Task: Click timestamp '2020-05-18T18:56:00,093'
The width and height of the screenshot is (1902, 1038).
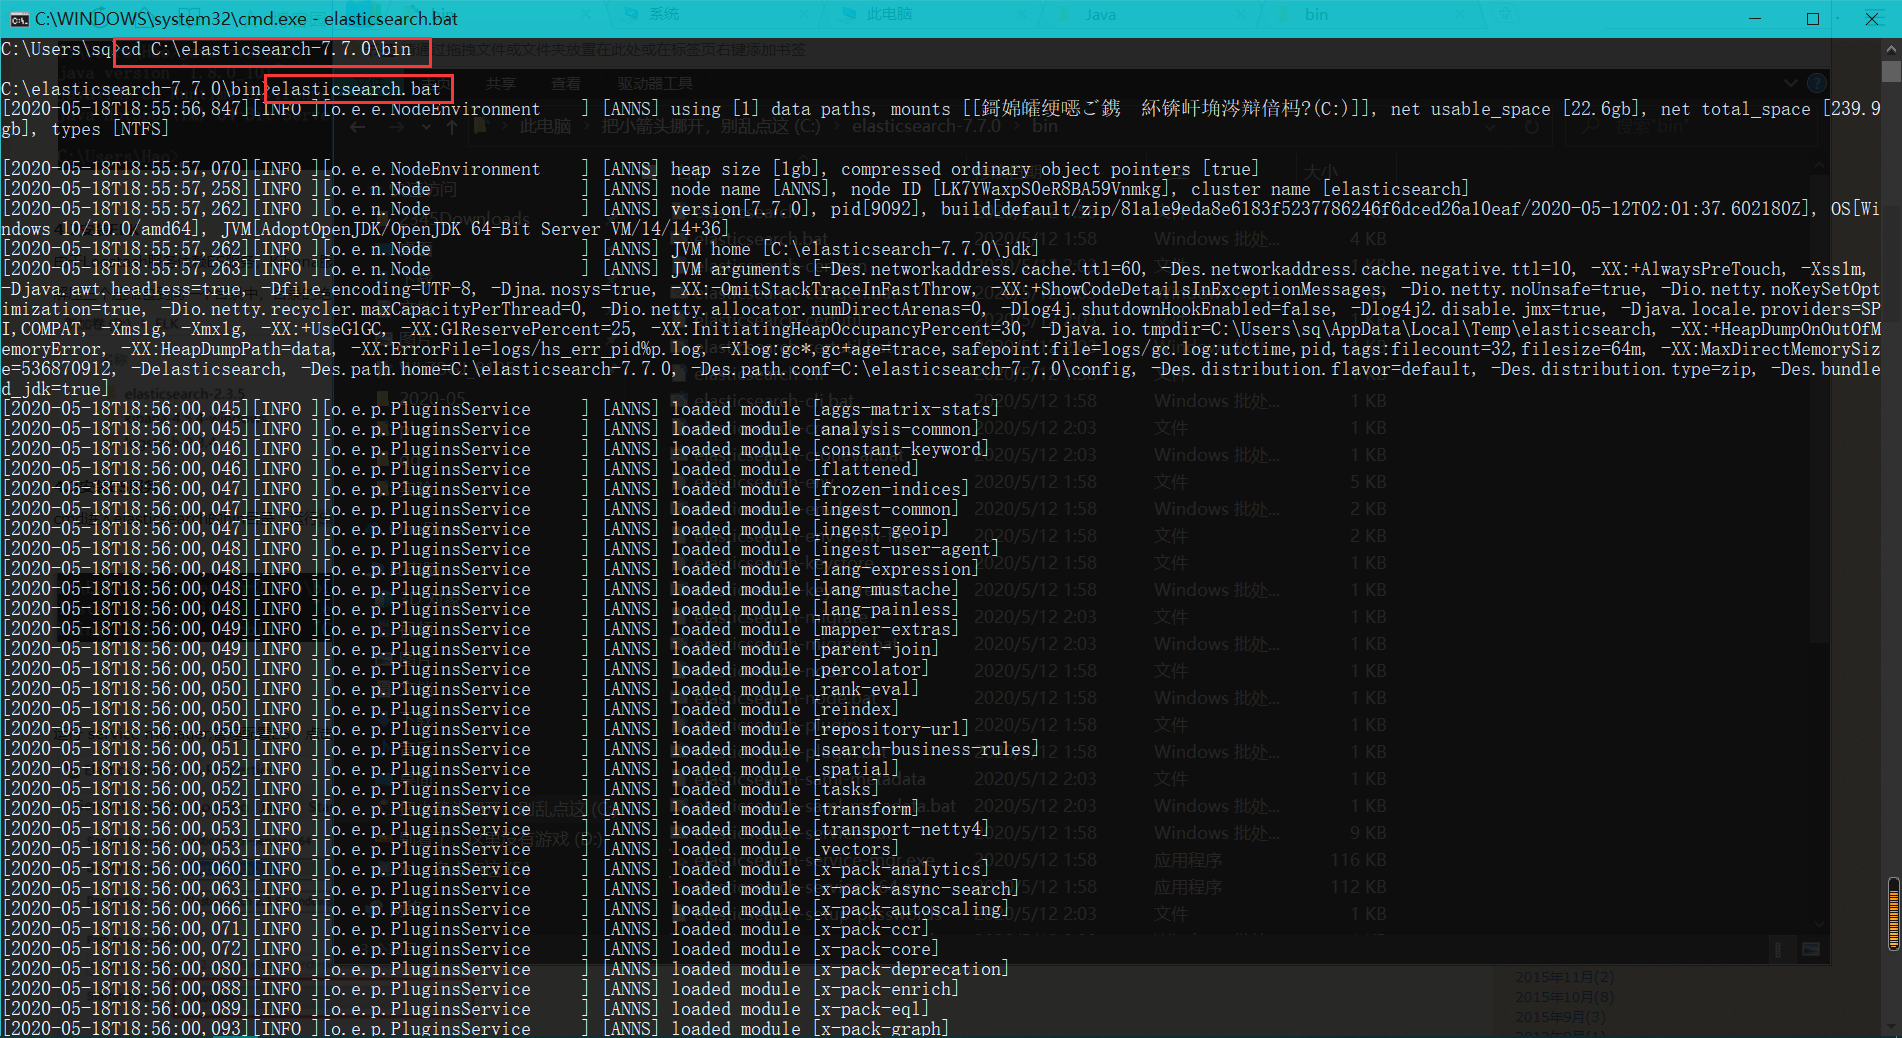Action: click(126, 1028)
